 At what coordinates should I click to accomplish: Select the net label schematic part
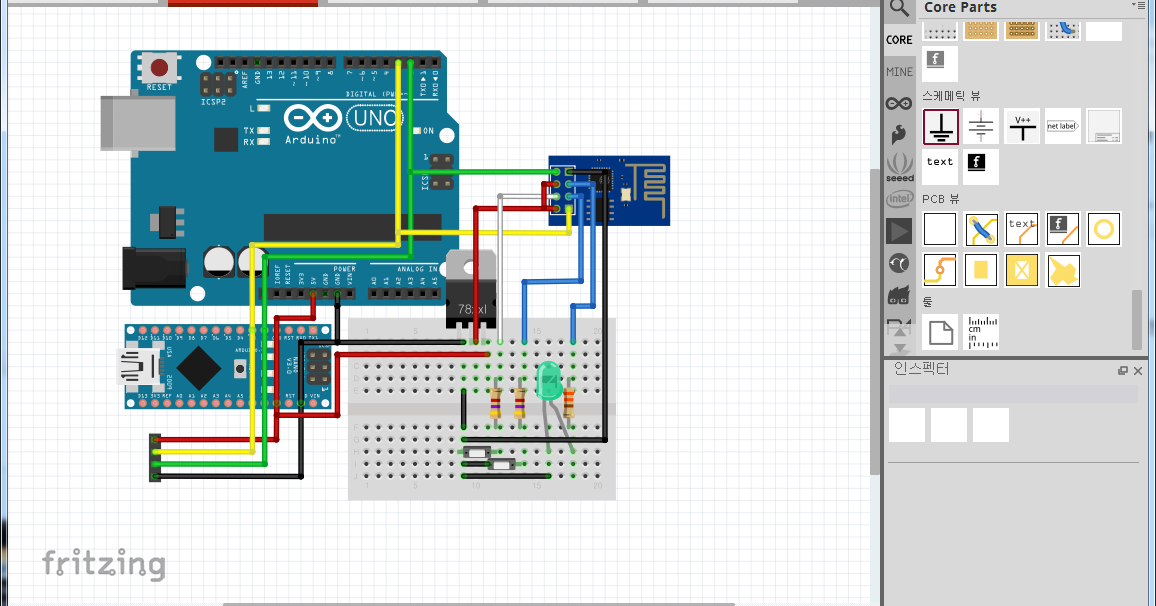tap(1062, 126)
